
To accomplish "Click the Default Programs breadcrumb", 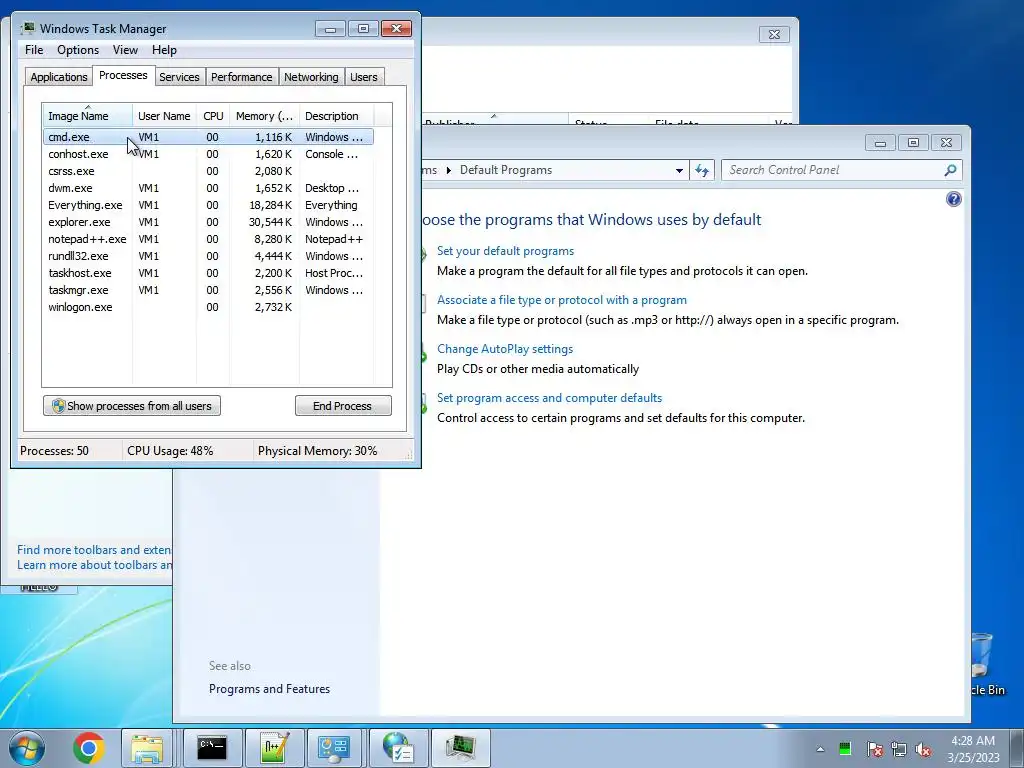I will [505, 170].
